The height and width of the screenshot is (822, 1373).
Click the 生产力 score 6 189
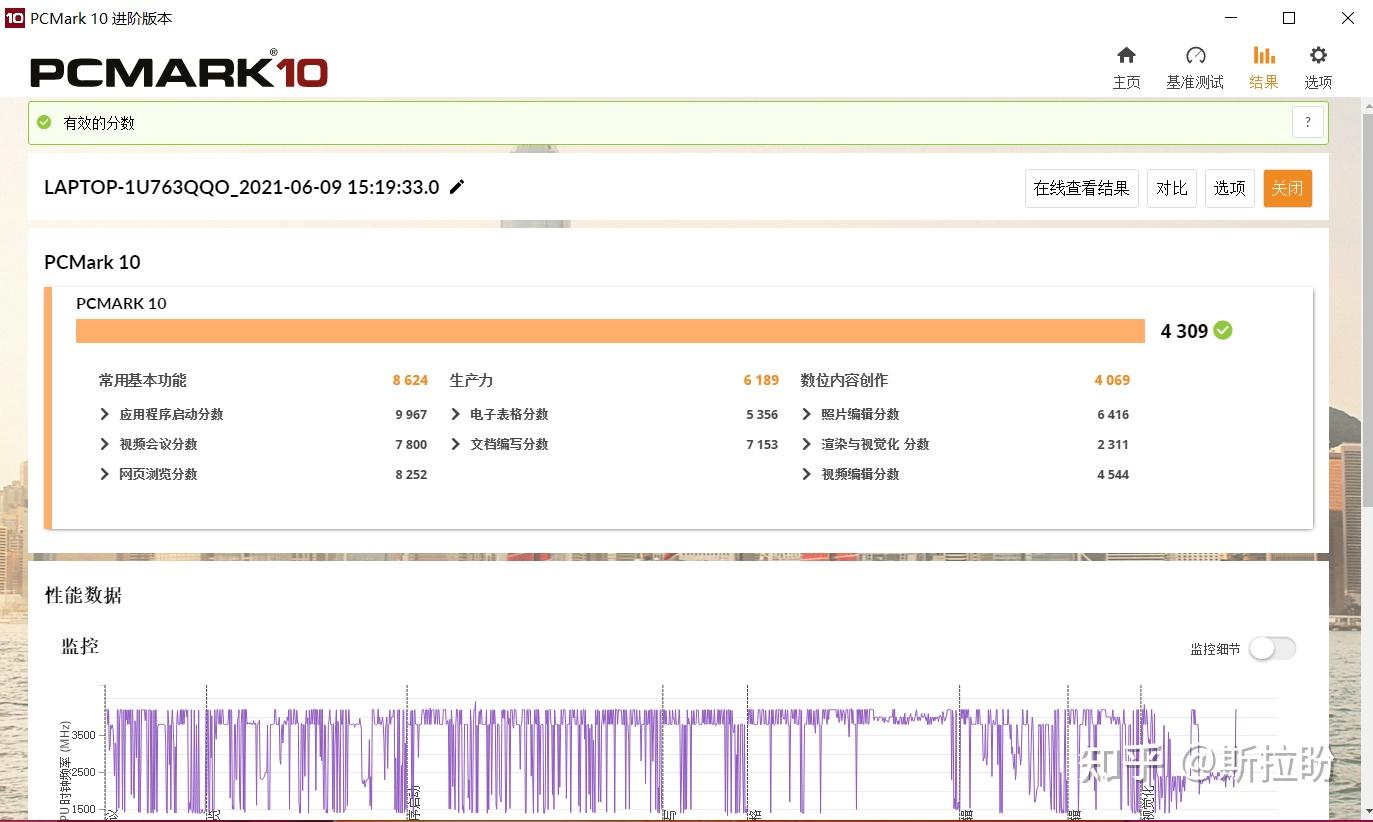pyautogui.click(x=761, y=380)
